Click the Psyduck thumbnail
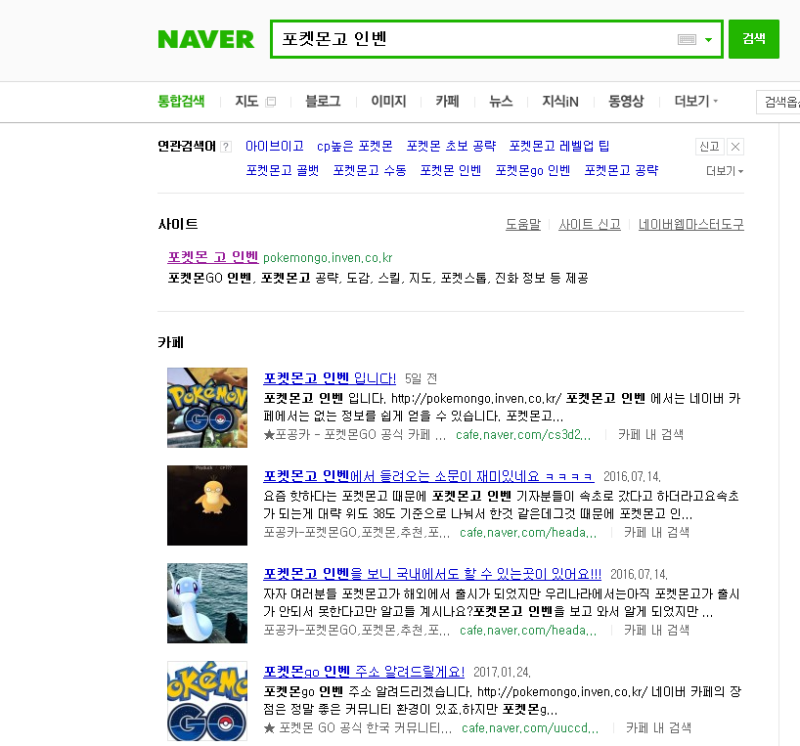800x746 pixels. 207,505
